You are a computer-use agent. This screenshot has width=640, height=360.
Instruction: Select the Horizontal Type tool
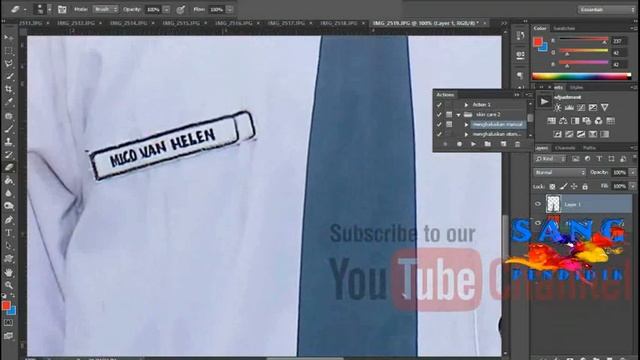point(8,233)
